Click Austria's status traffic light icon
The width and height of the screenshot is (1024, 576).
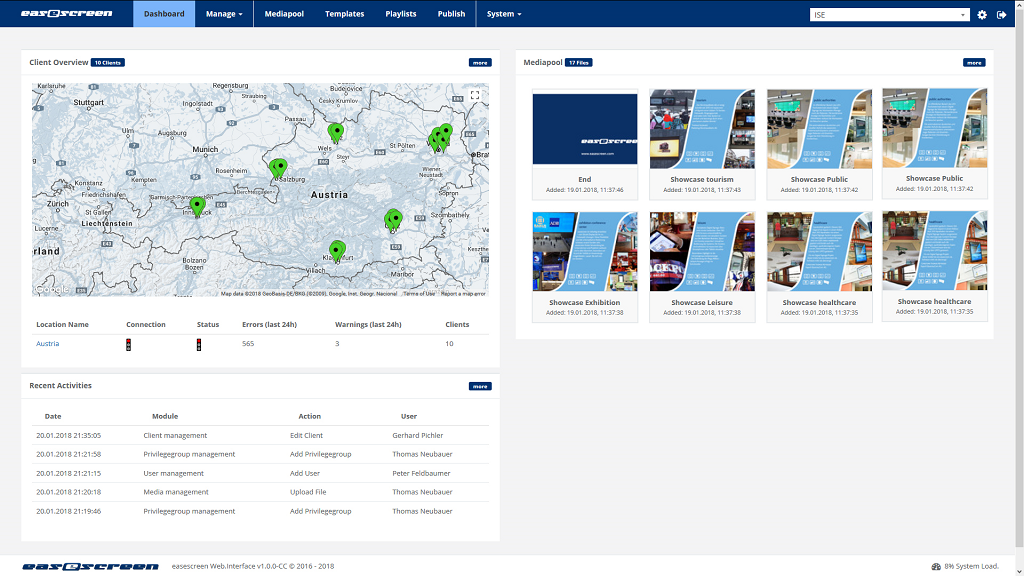199,345
